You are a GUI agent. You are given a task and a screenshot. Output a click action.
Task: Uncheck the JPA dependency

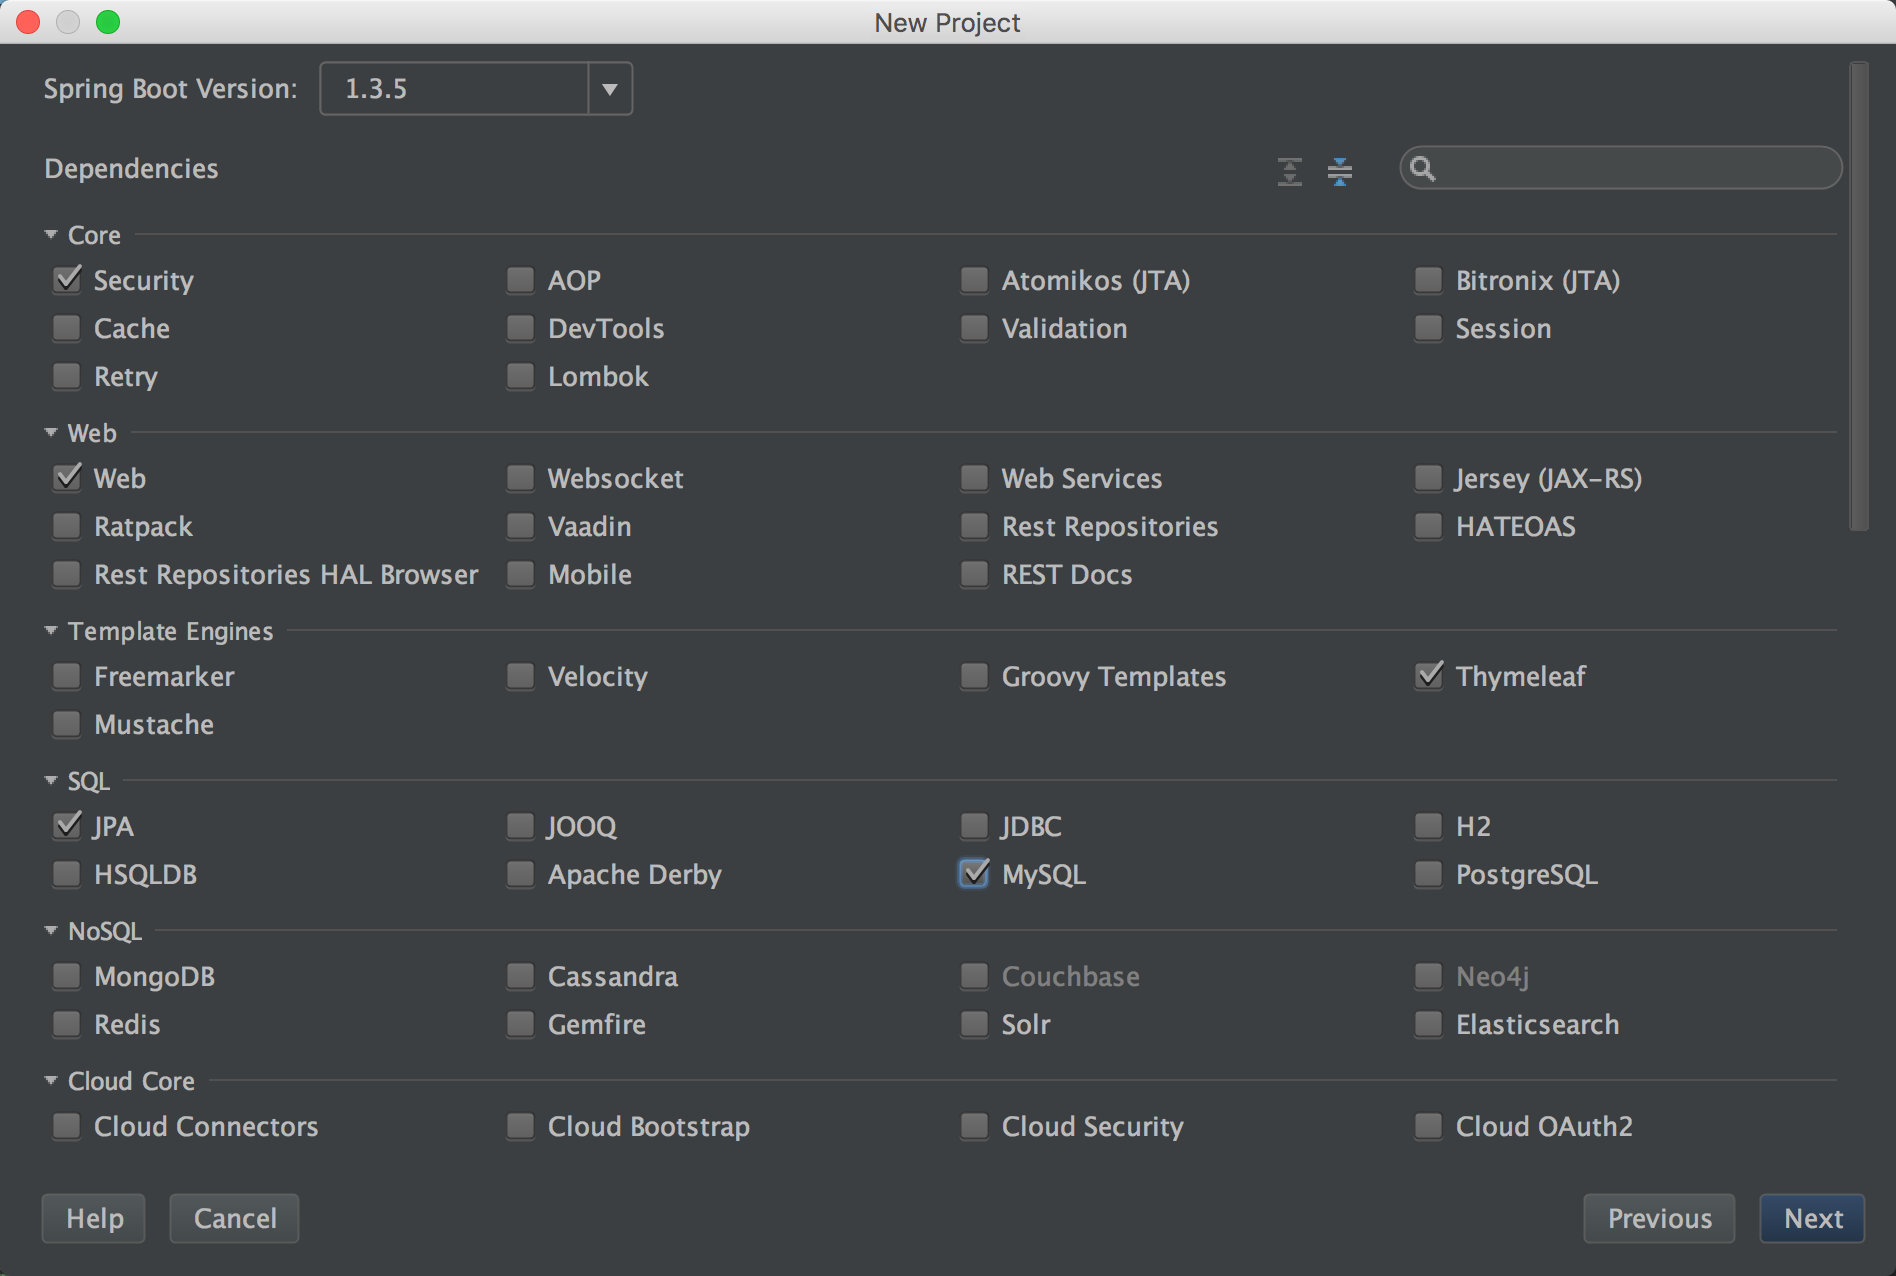point(67,825)
